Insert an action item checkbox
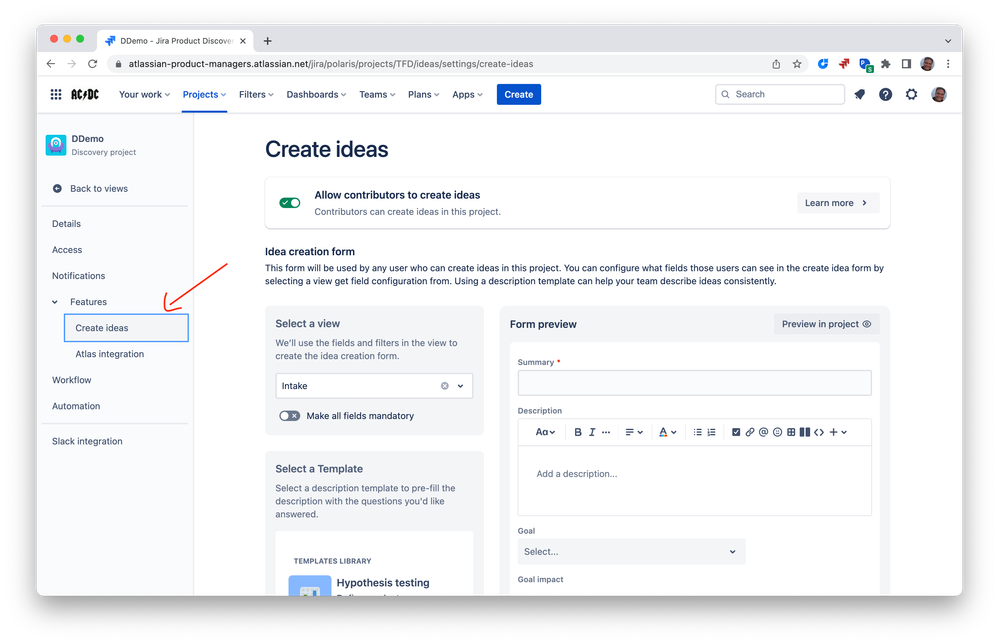 click(x=736, y=432)
